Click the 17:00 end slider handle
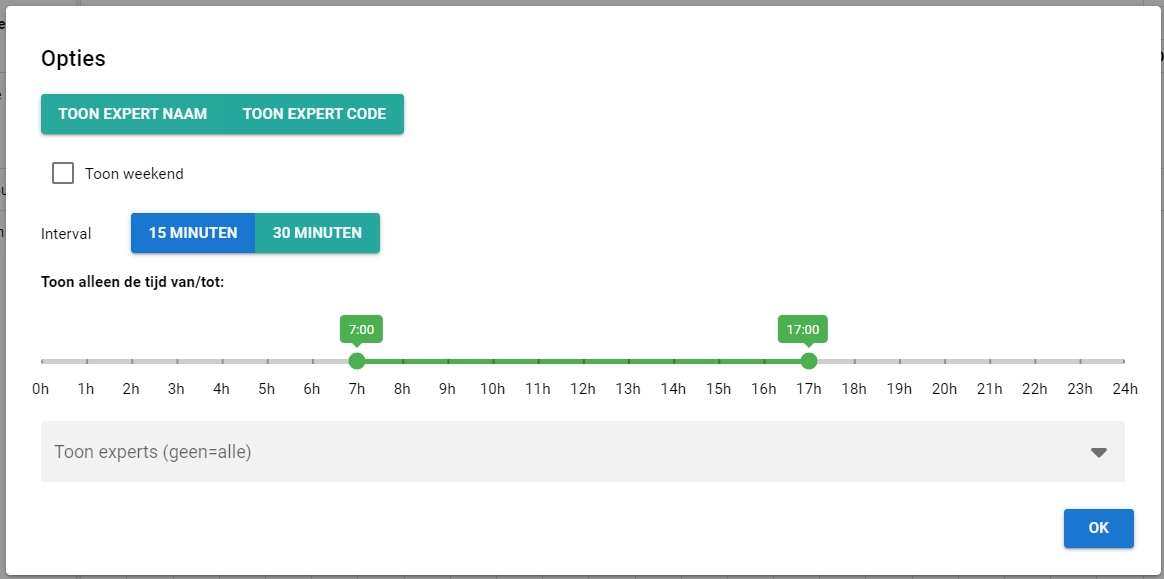This screenshot has width=1164, height=579. tap(809, 361)
